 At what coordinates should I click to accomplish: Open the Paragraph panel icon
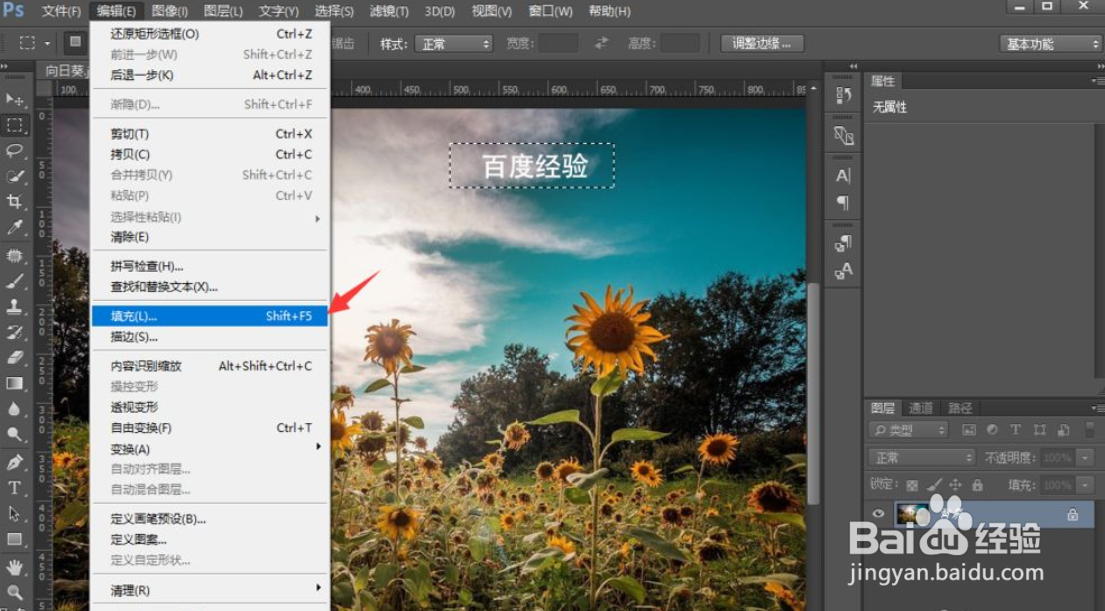843,203
